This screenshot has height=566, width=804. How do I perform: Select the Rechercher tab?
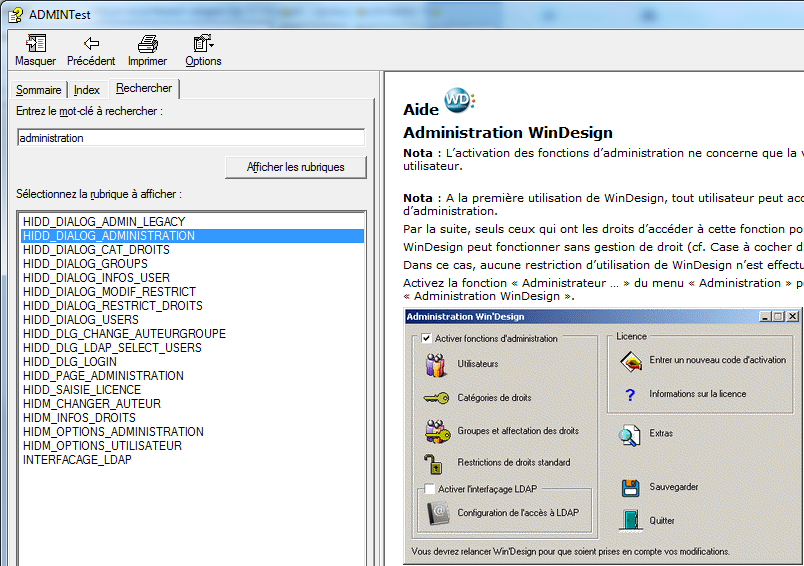click(144, 88)
